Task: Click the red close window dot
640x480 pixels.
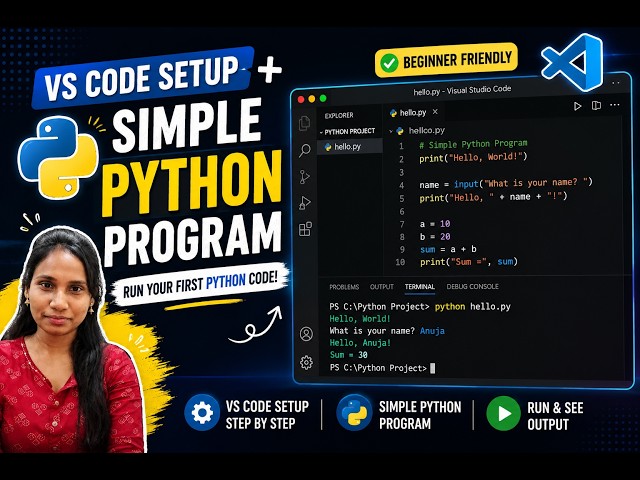Action: (x=301, y=99)
